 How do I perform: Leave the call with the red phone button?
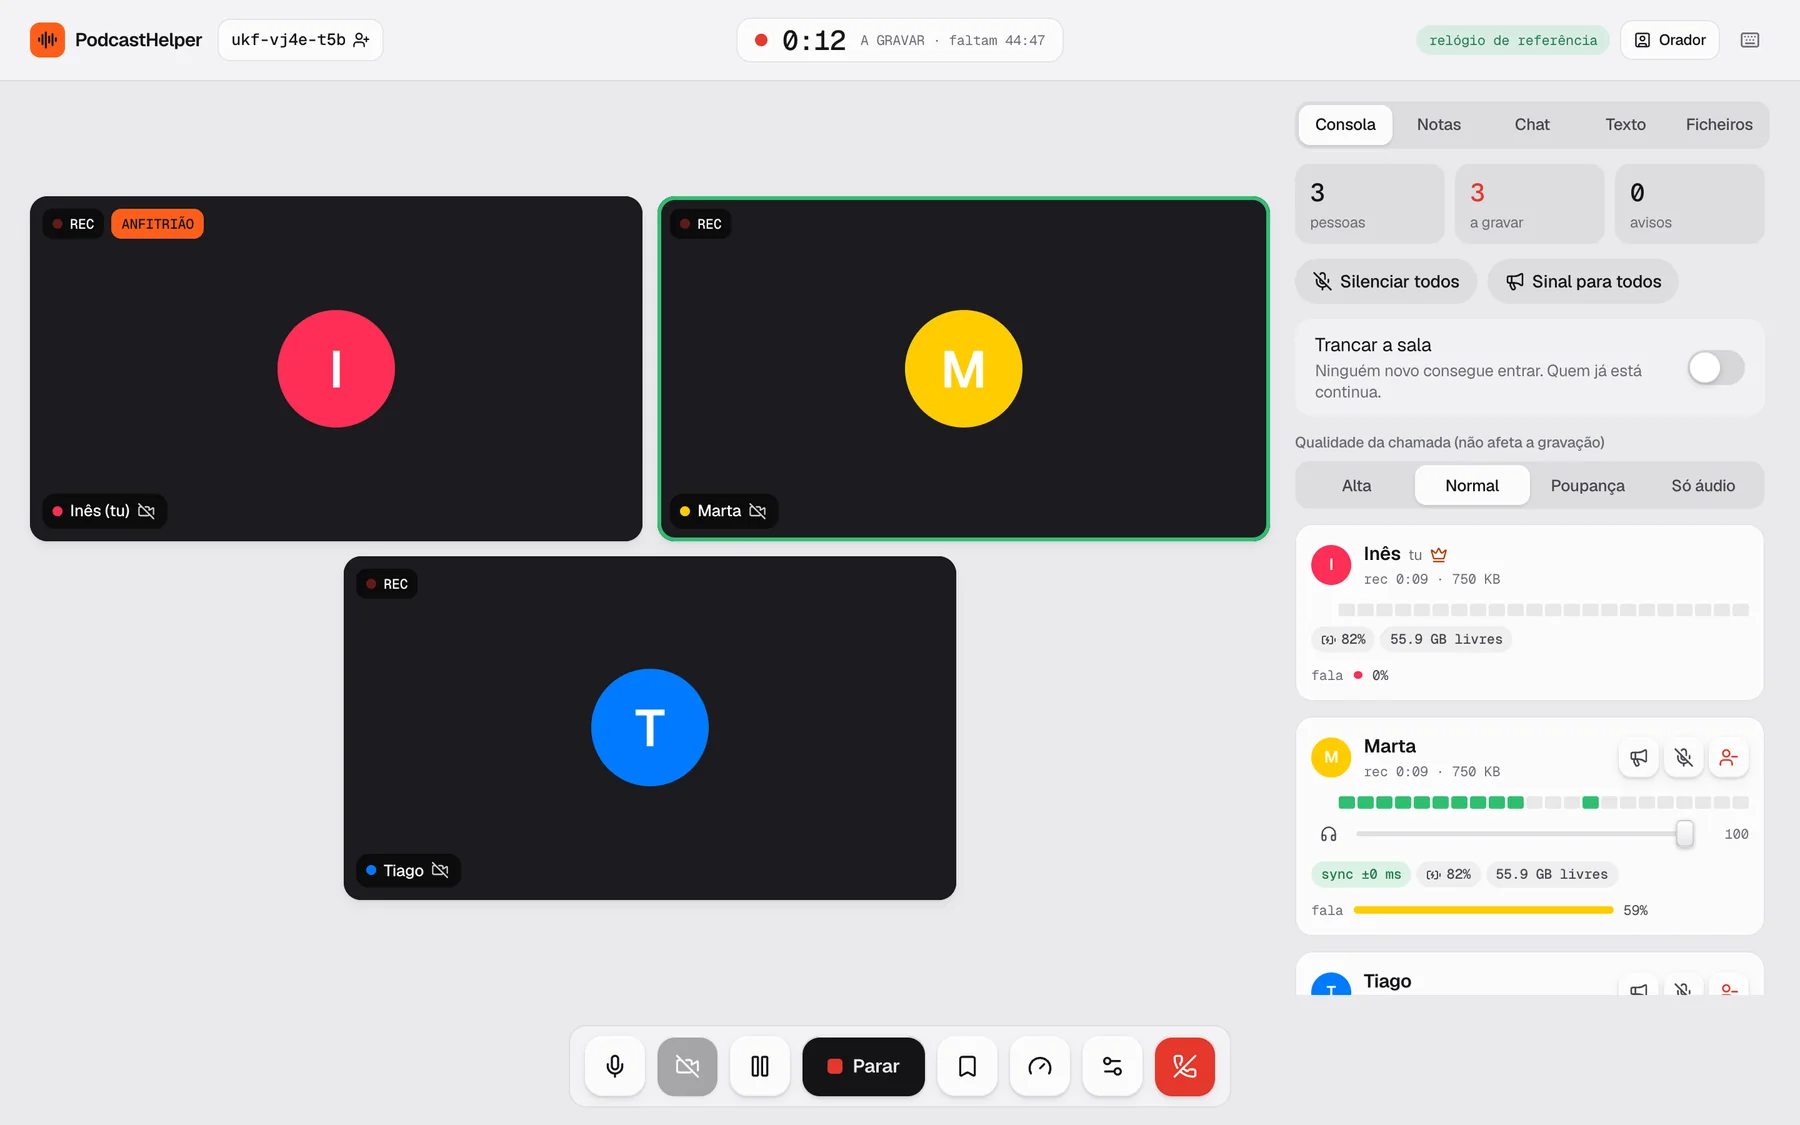tap(1185, 1066)
